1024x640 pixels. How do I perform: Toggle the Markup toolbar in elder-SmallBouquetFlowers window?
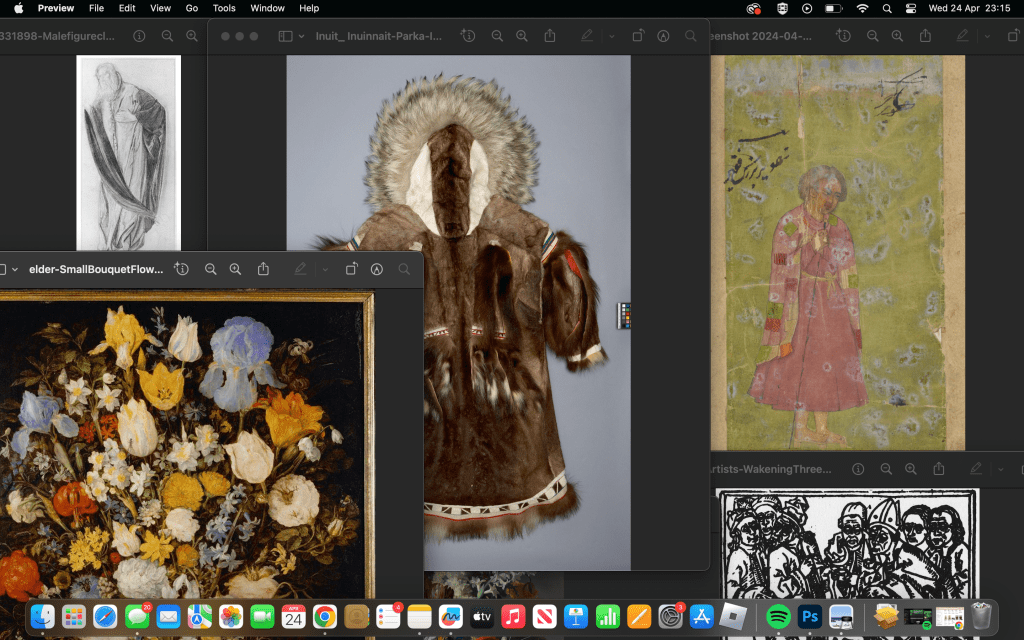pos(377,269)
